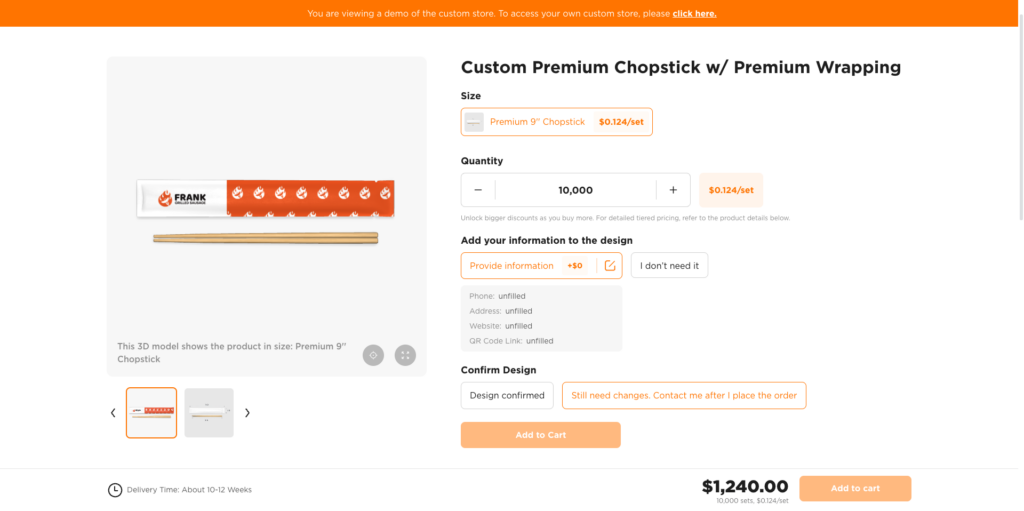The height and width of the screenshot is (511, 1024).
Task: Click the edit information pencil icon
Action: [x=610, y=266]
